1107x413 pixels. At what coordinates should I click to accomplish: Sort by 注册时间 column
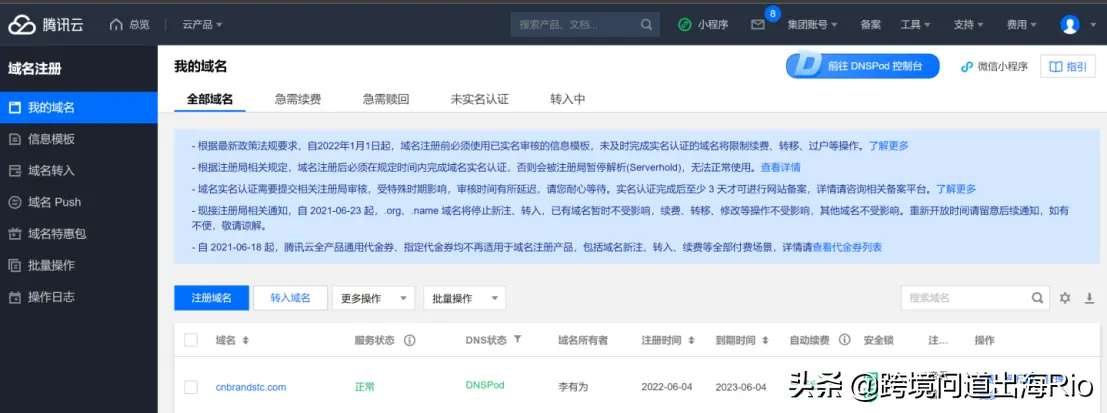[x=691, y=340]
